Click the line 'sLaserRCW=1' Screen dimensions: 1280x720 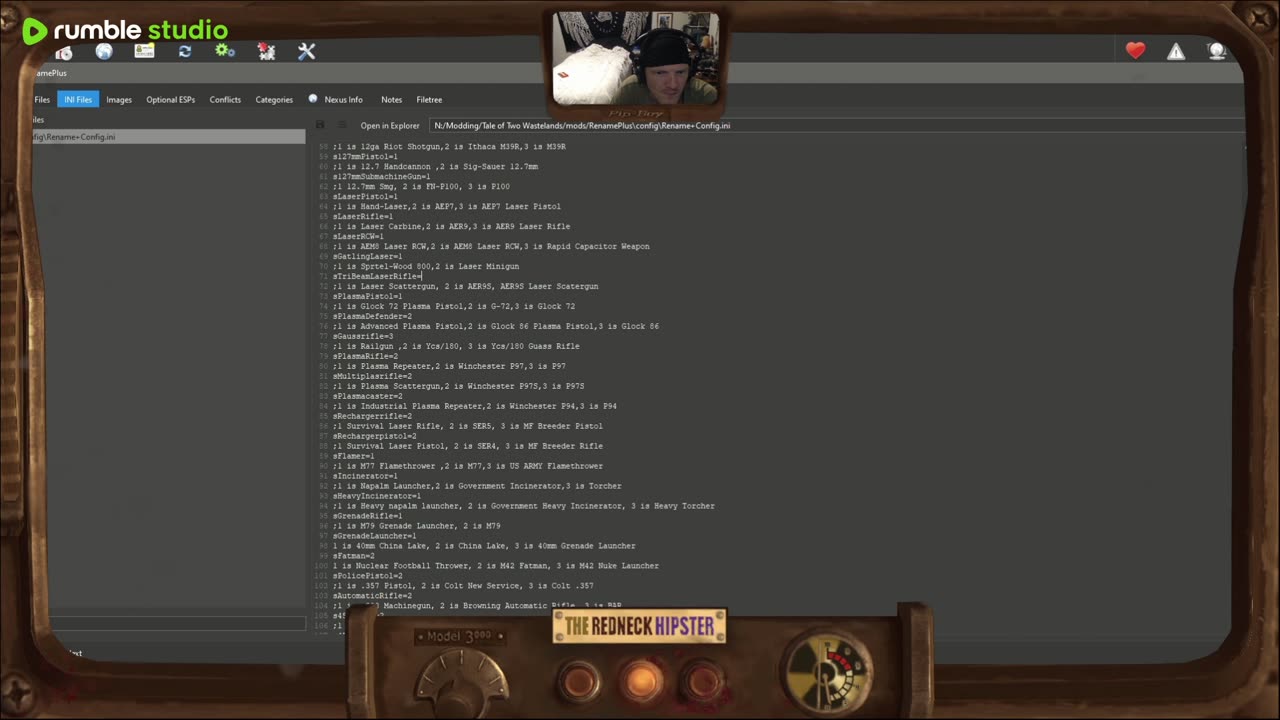point(358,237)
